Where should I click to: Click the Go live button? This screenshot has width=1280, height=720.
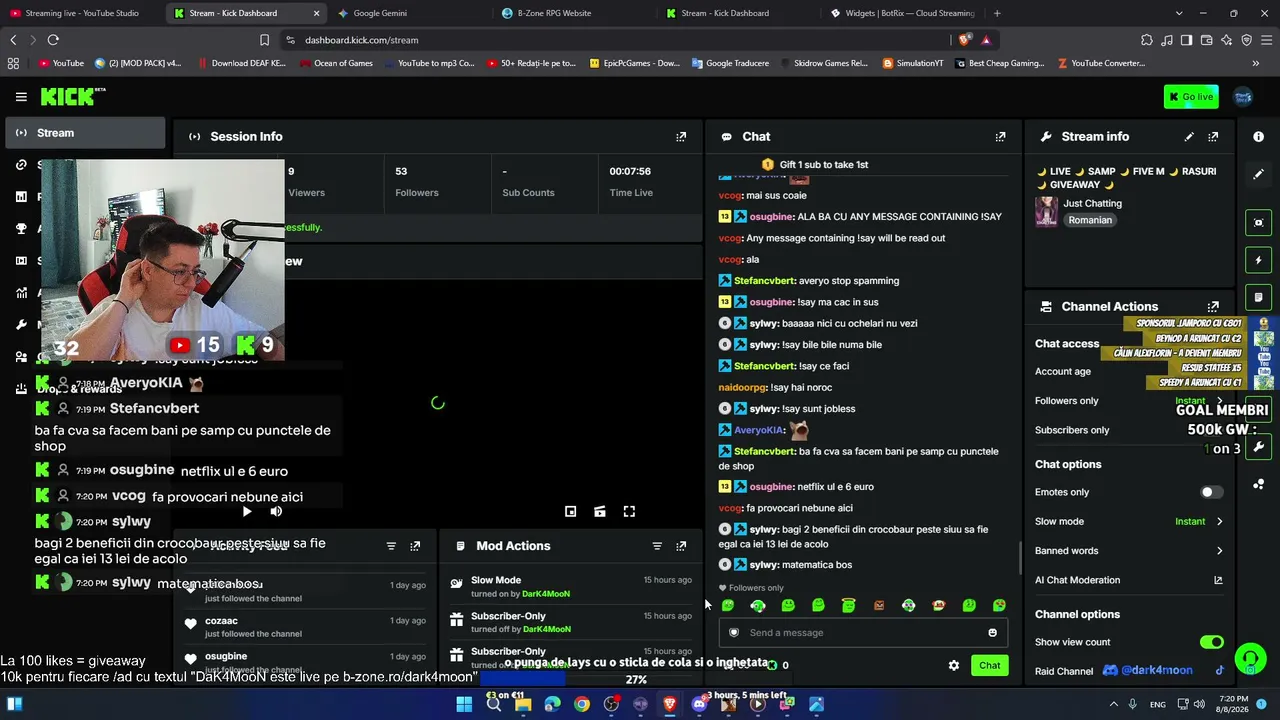(1191, 97)
